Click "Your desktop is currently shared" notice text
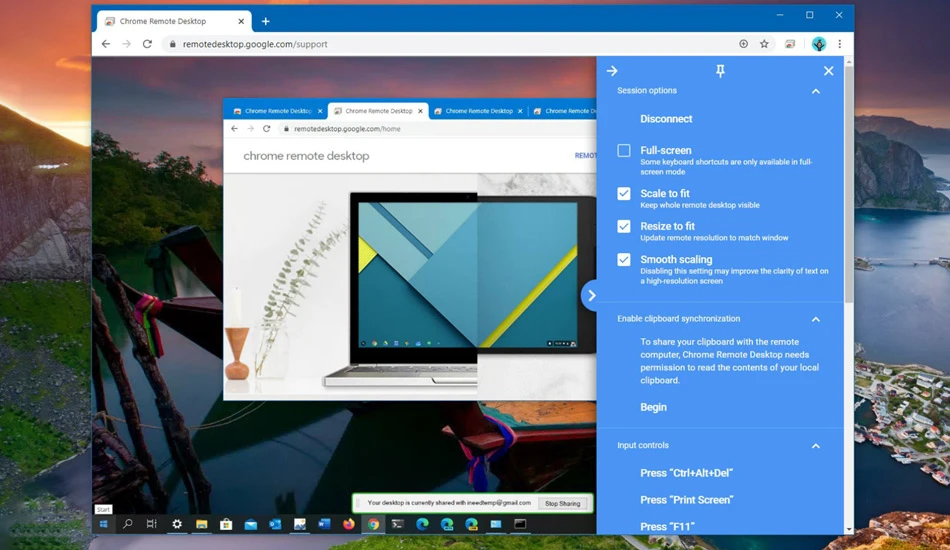This screenshot has height=550, width=950. (449, 503)
